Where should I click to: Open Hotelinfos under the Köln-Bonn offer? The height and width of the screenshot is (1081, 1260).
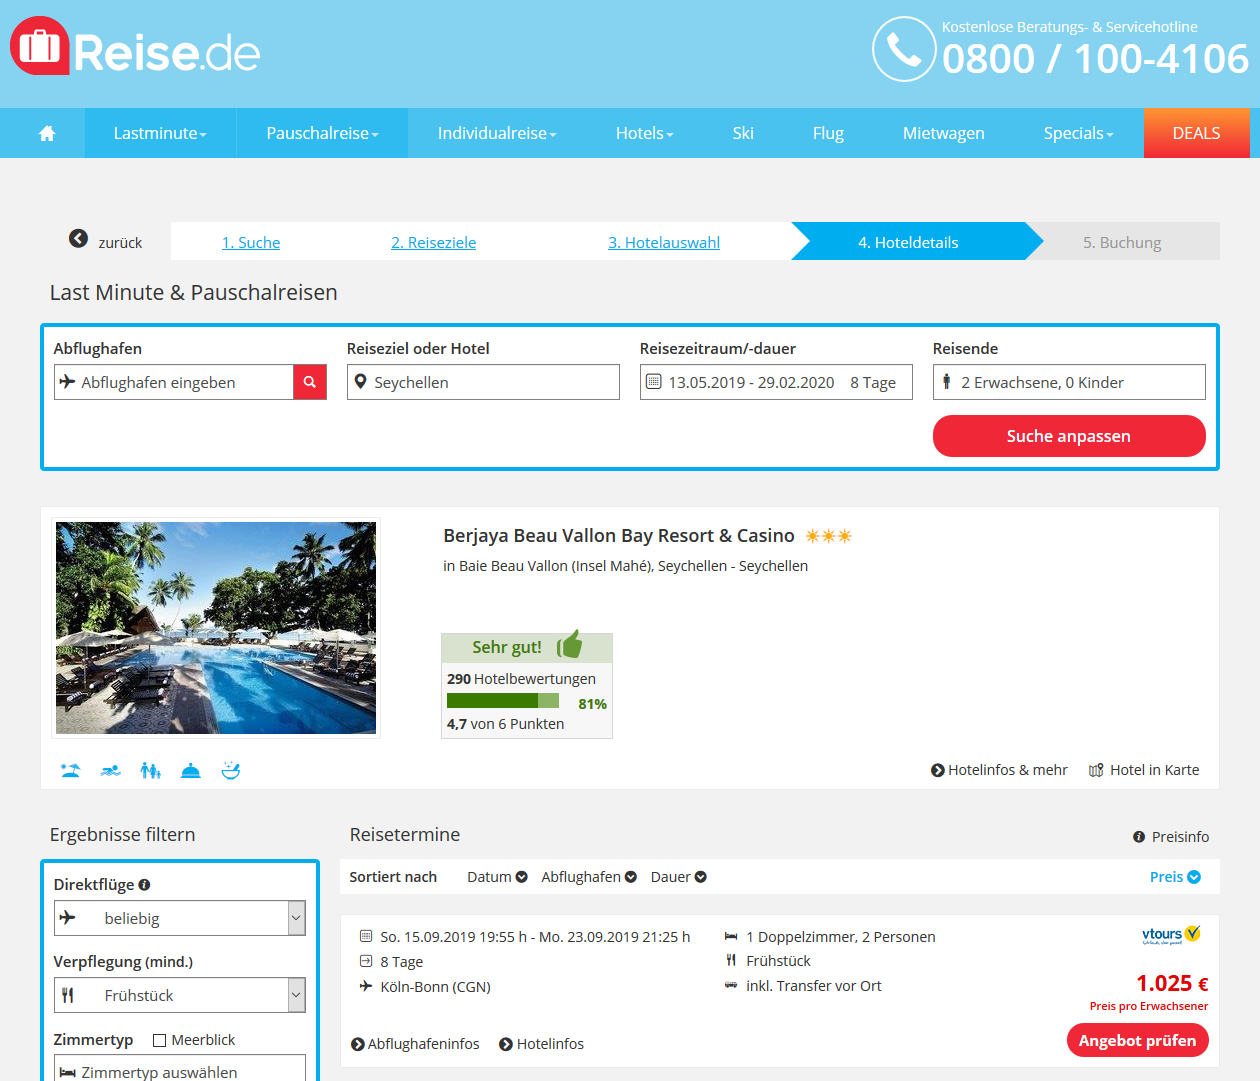coord(541,1044)
